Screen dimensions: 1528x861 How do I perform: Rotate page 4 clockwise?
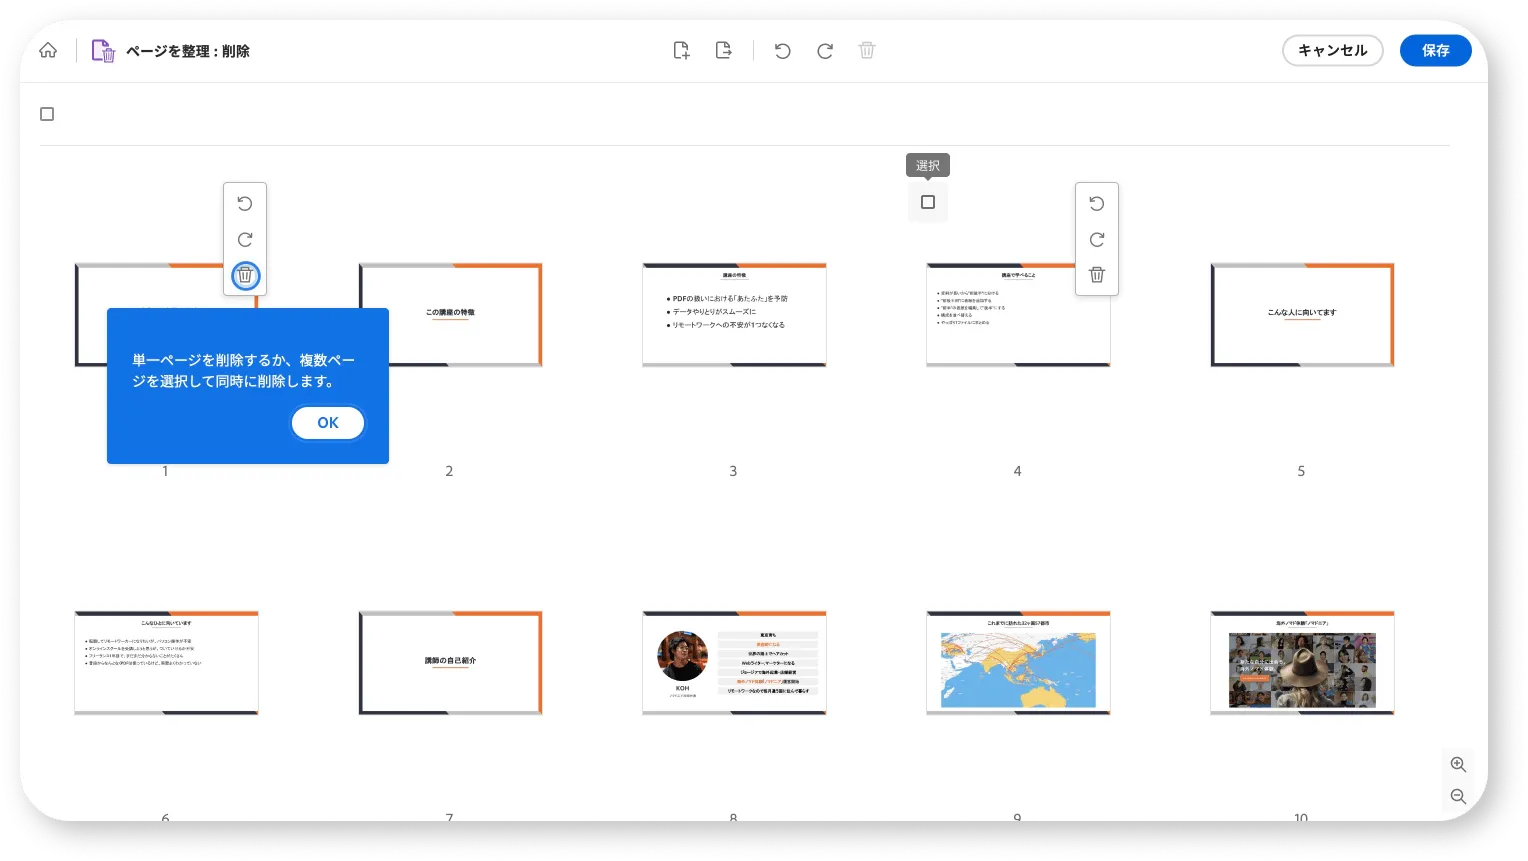(1097, 239)
